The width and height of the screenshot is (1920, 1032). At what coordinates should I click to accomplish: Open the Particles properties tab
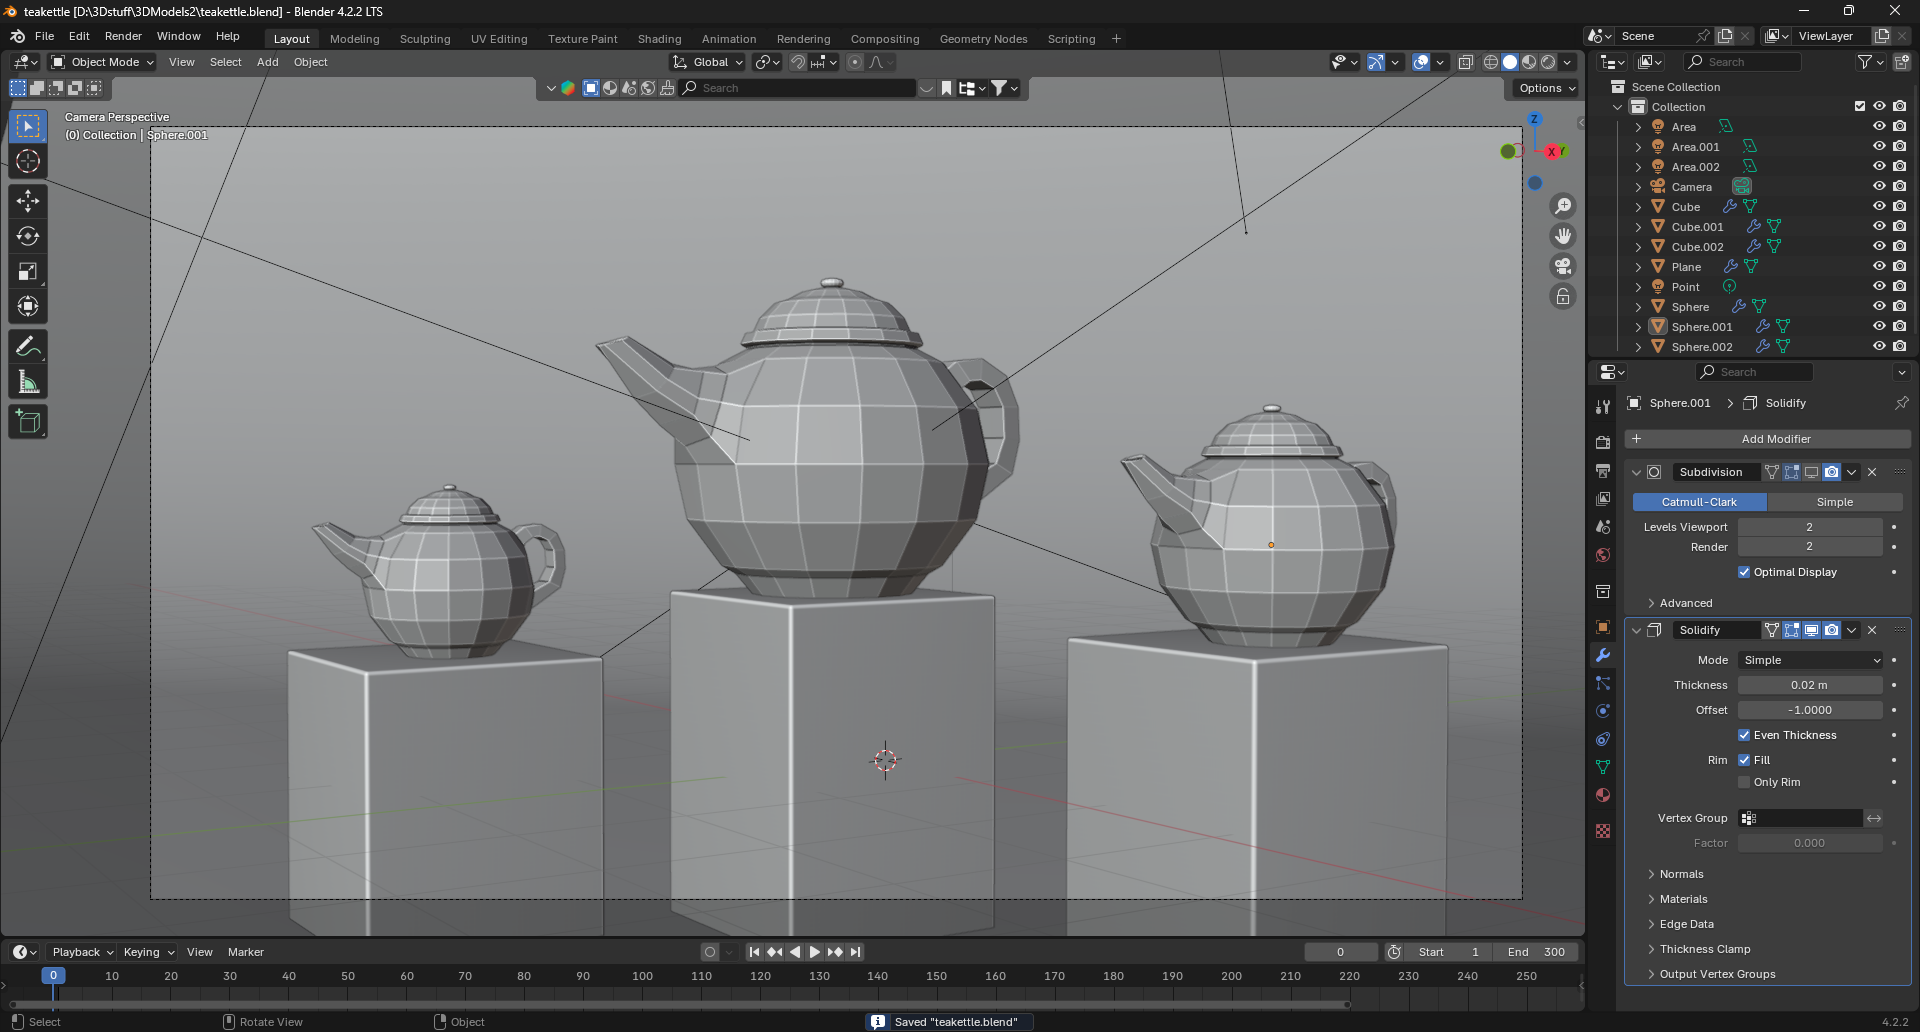coord(1603,683)
